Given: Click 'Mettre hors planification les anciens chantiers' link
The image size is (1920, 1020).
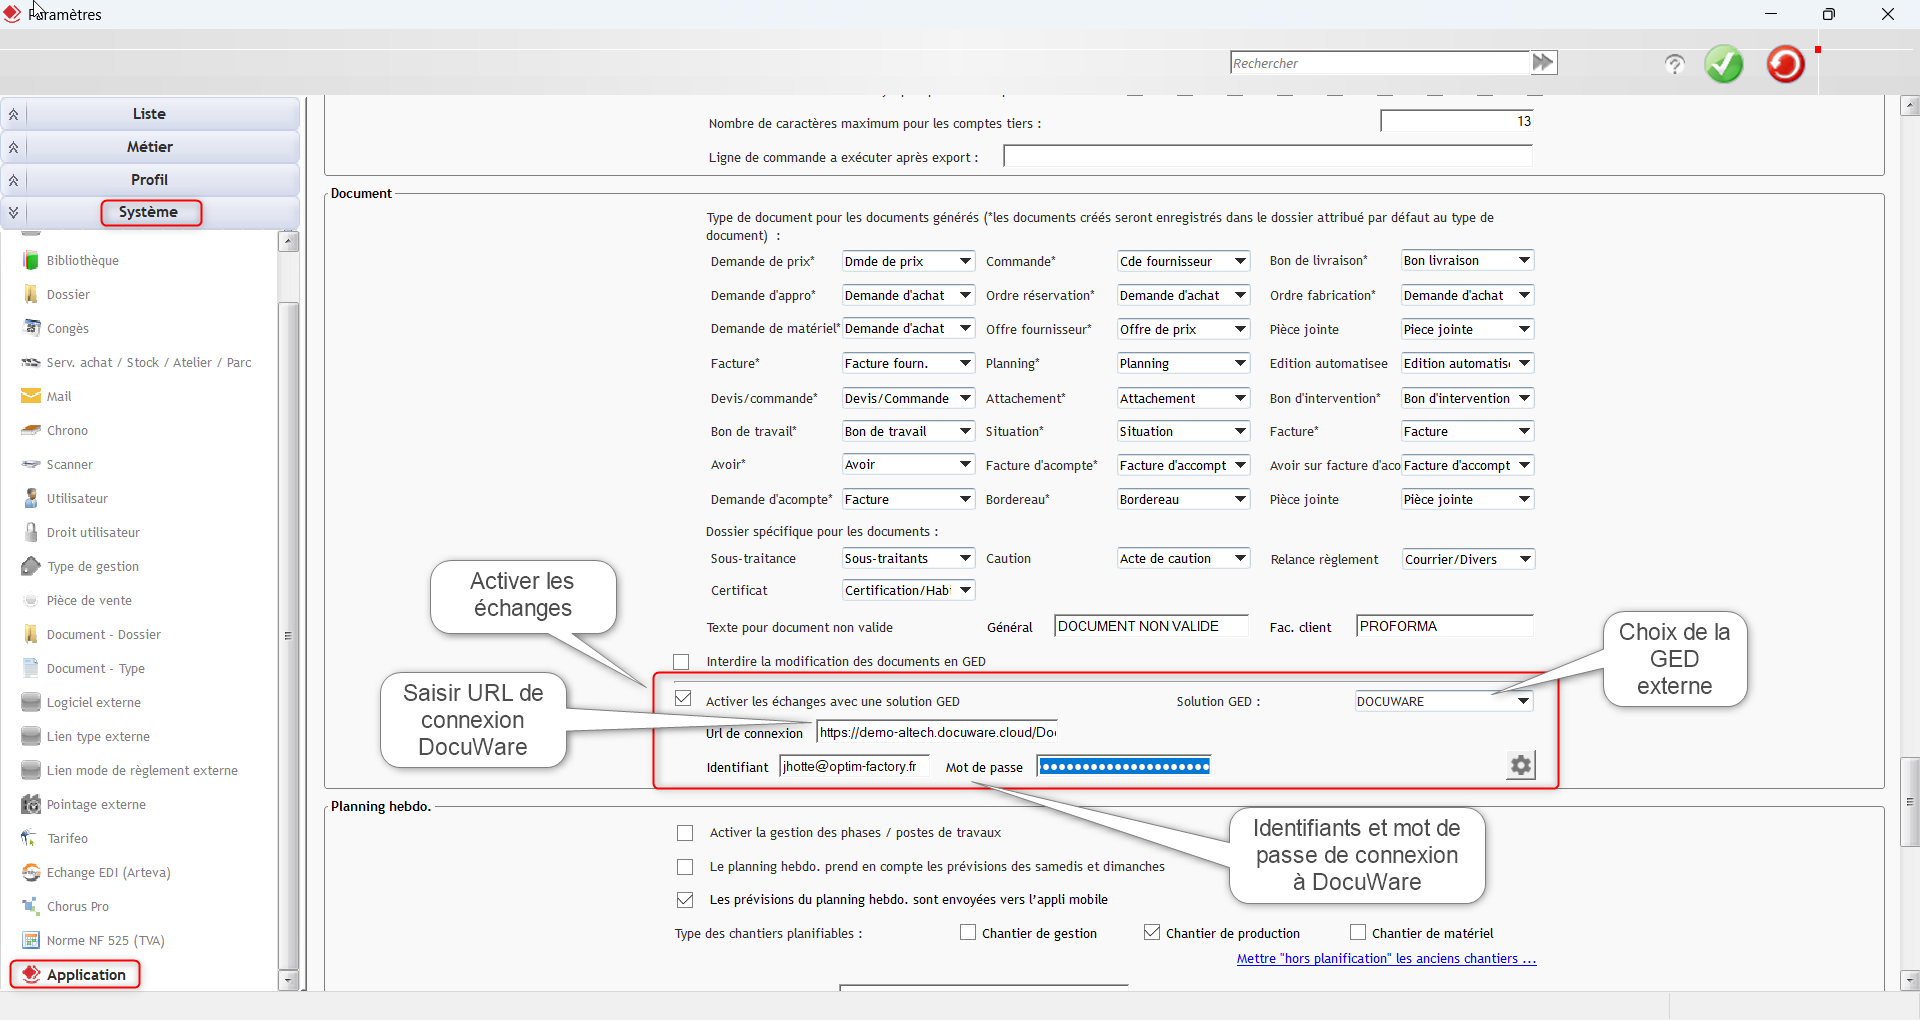Looking at the screenshot, I should coord(1385,958).
